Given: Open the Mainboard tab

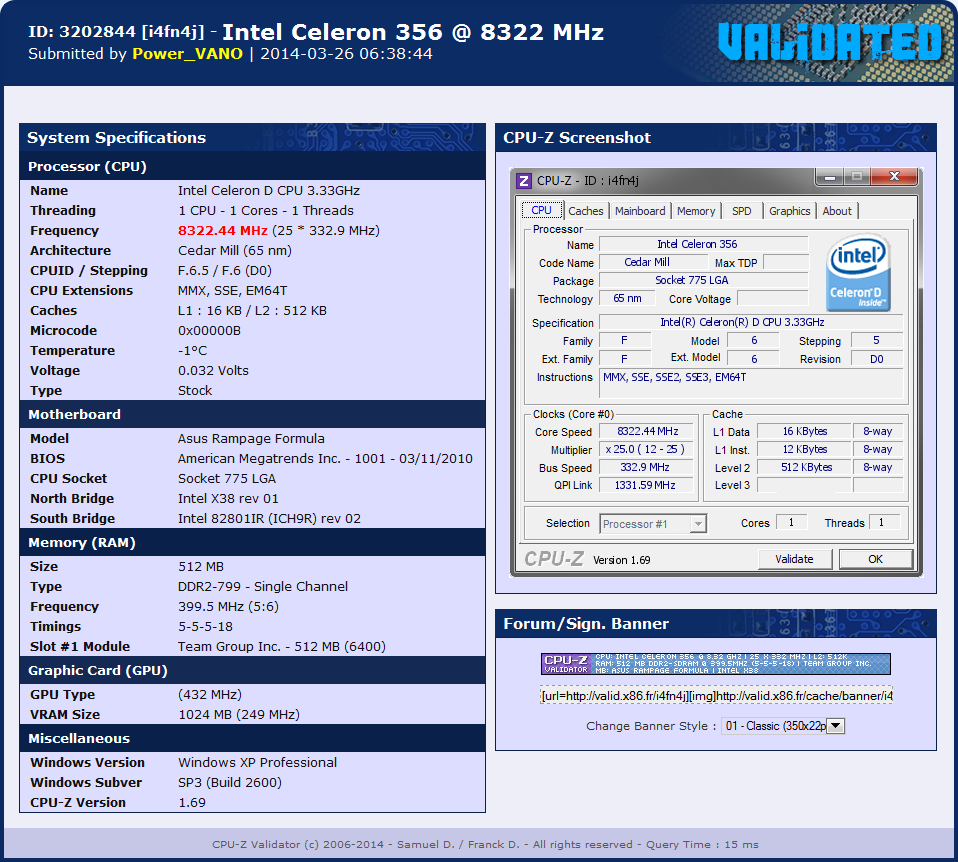Looking at the screenshot, I should 640,211.
